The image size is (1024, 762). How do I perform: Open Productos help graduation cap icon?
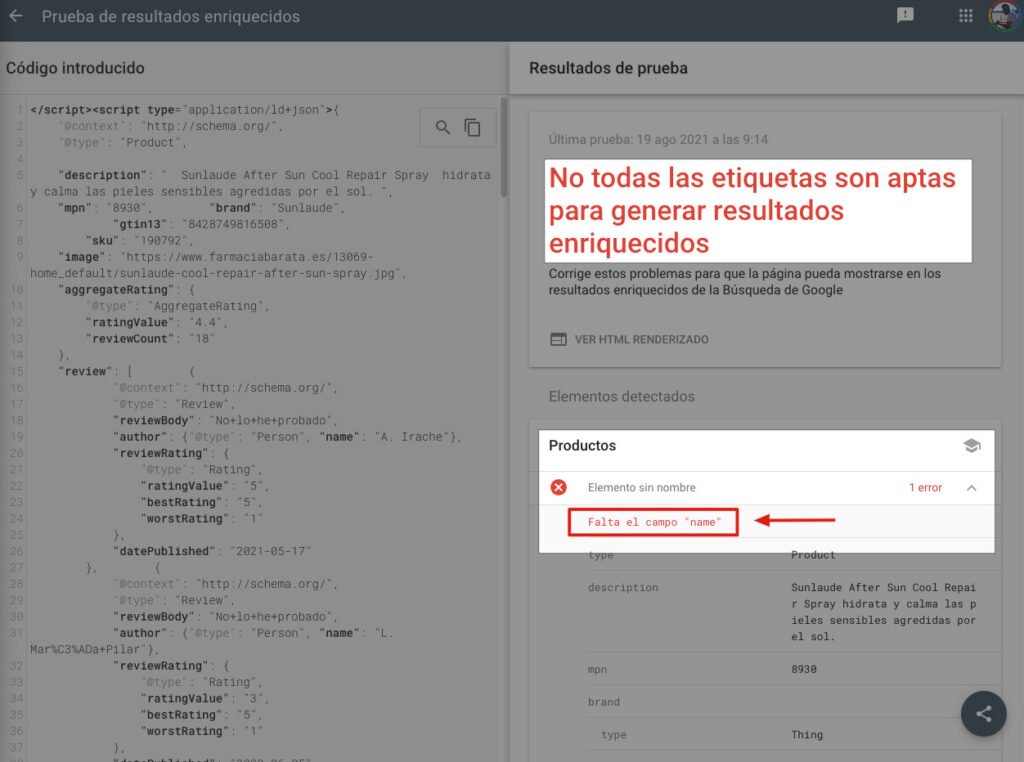click(x=971, y=446)
